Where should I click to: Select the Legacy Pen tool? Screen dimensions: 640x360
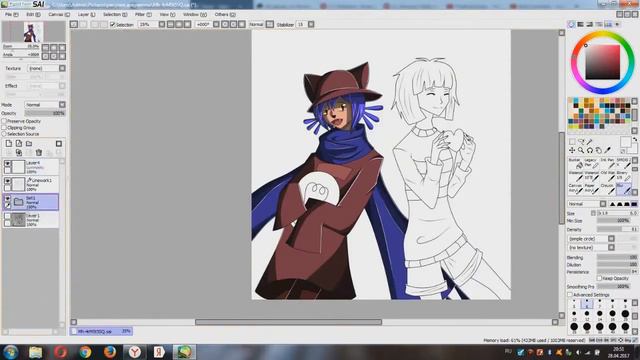pyautogui.click(x=591, y=163)
